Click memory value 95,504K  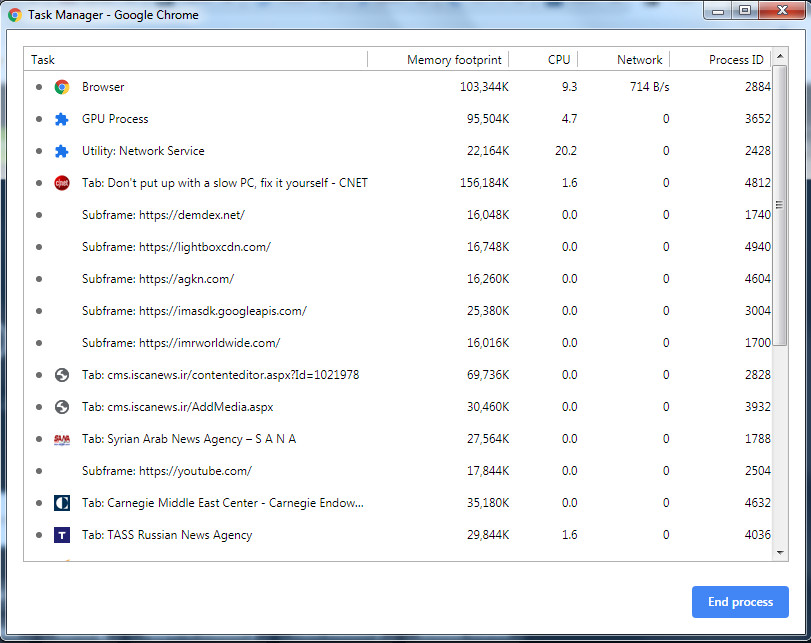(x=488, y=119)
